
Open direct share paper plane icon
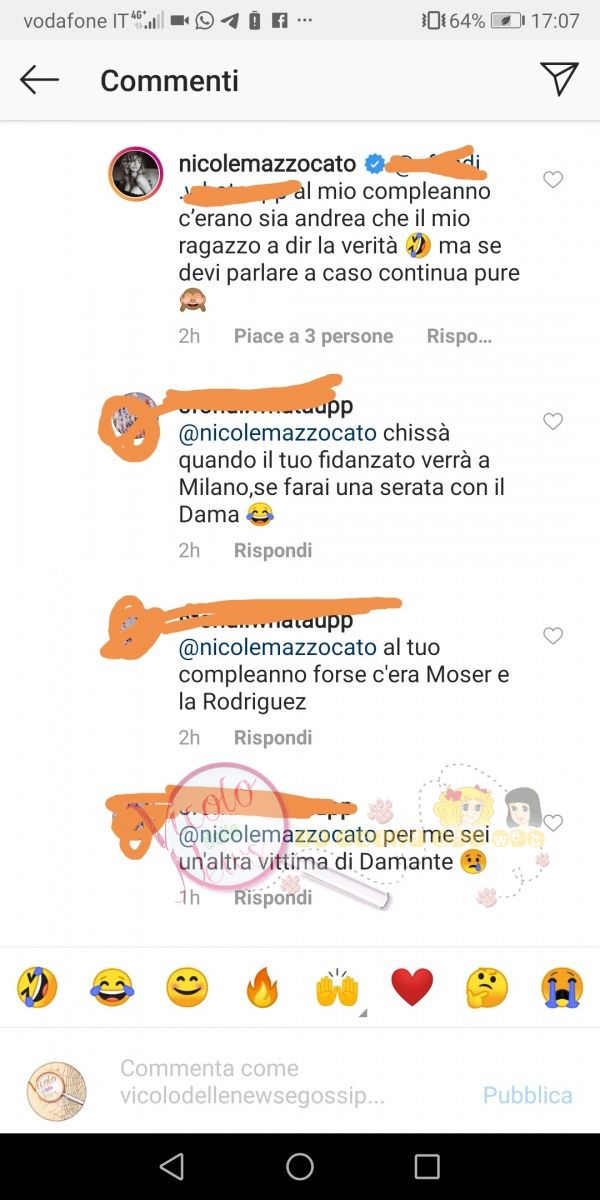point(559,80)
